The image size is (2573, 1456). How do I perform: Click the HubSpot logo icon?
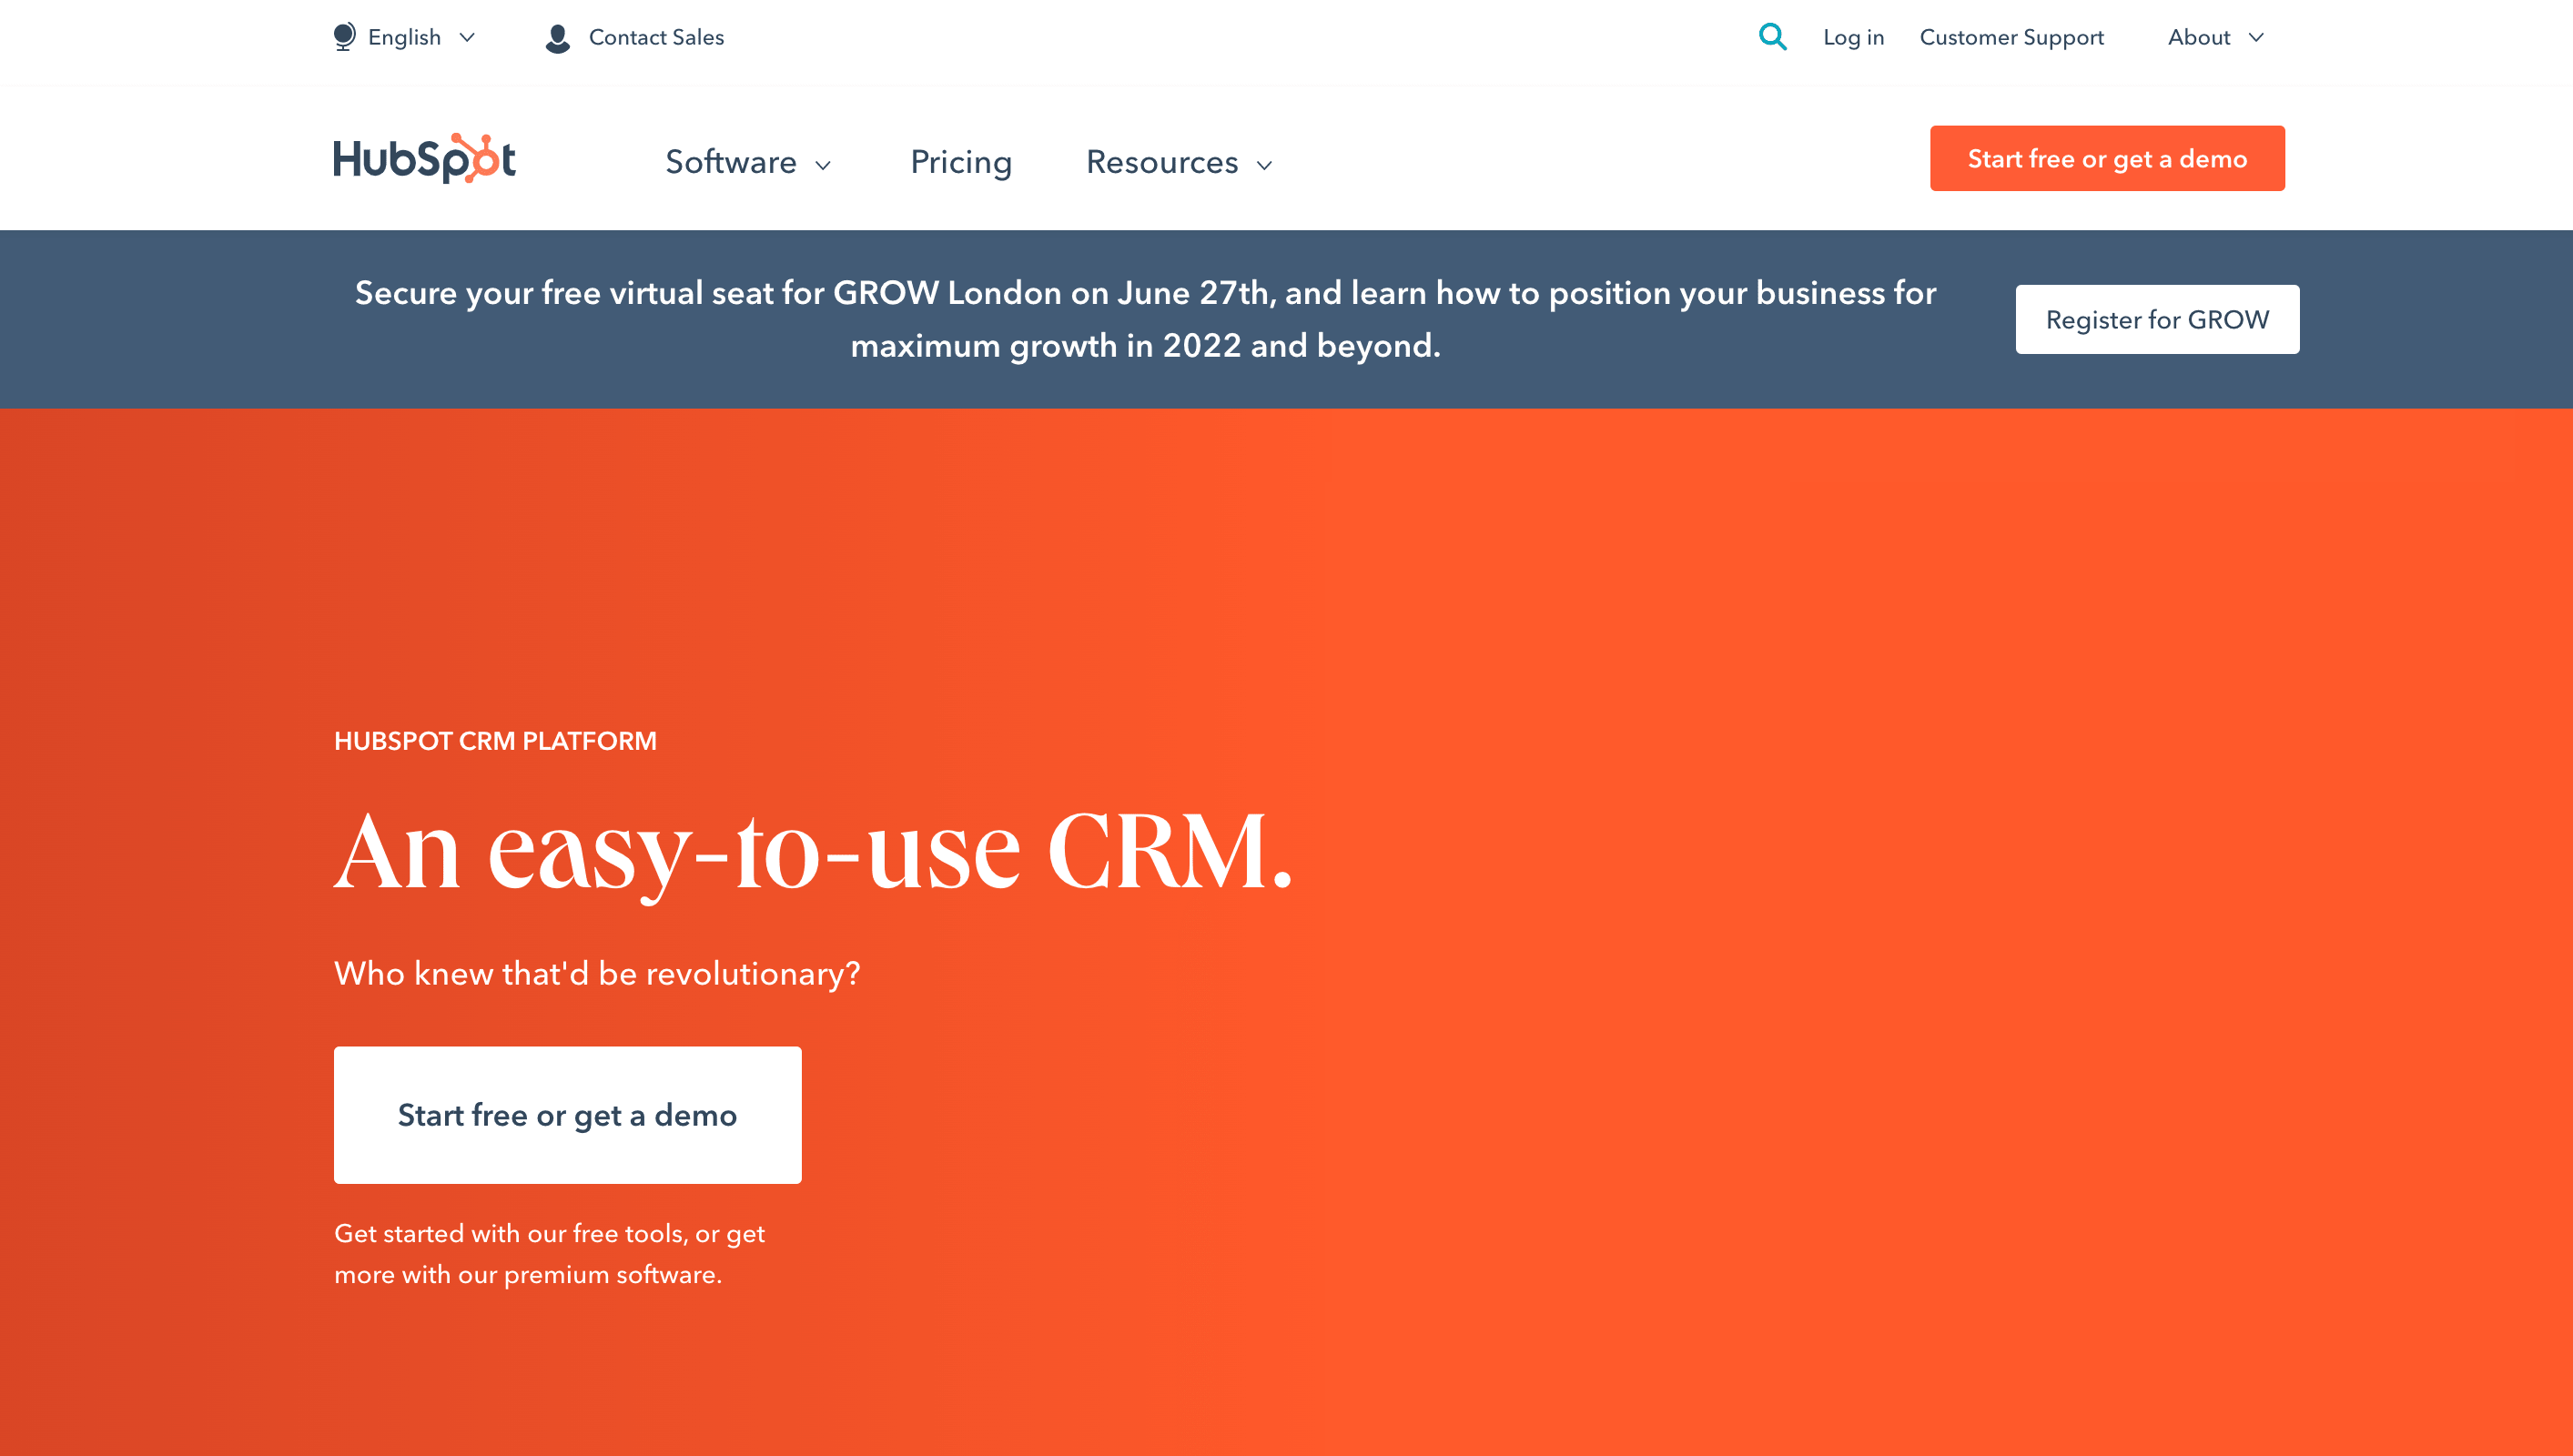click(x=475, y=157)
